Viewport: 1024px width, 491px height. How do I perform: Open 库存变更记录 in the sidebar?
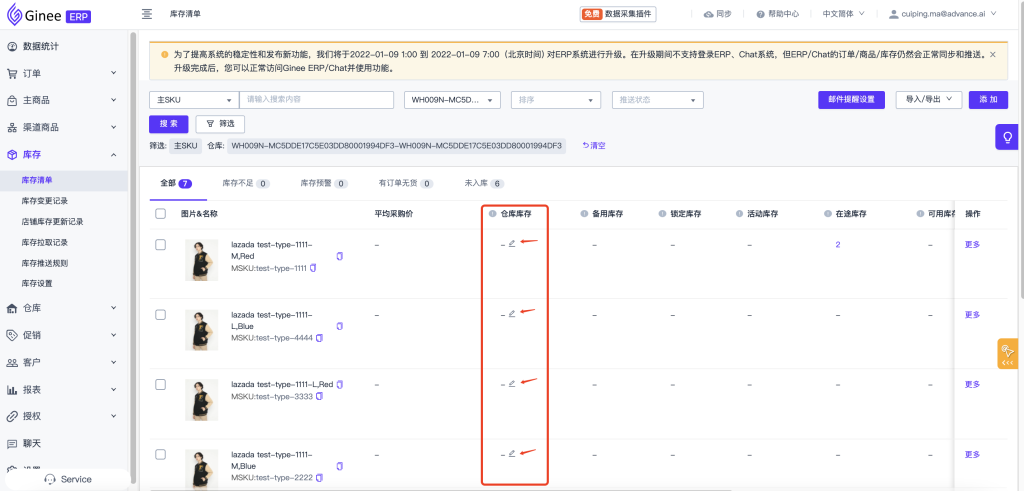pos(45,201)
